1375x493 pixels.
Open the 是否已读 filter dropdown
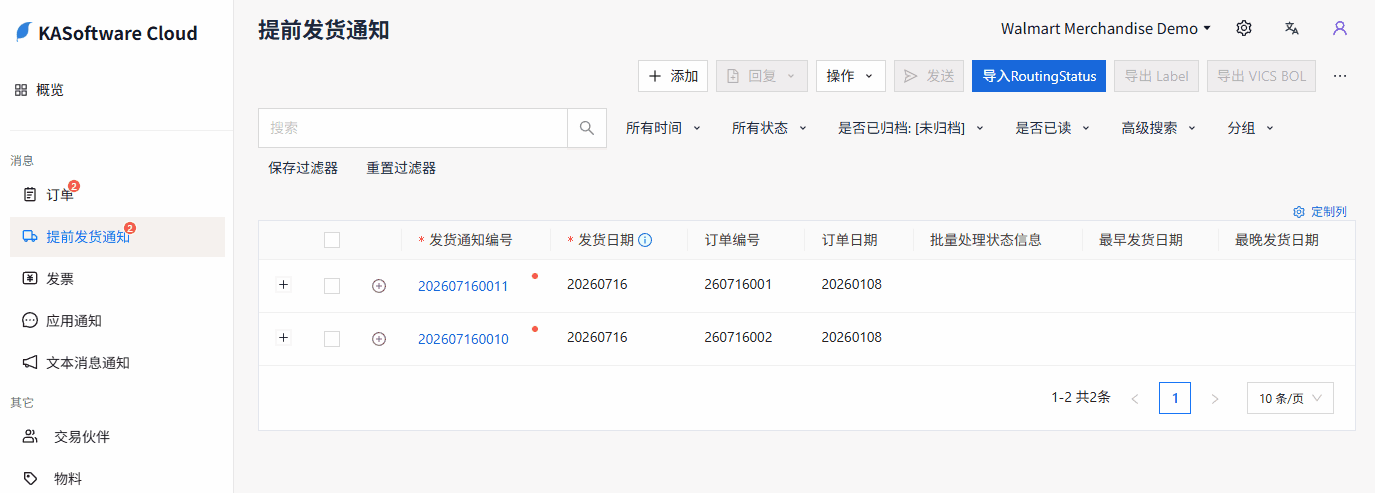pos(1052,128)
